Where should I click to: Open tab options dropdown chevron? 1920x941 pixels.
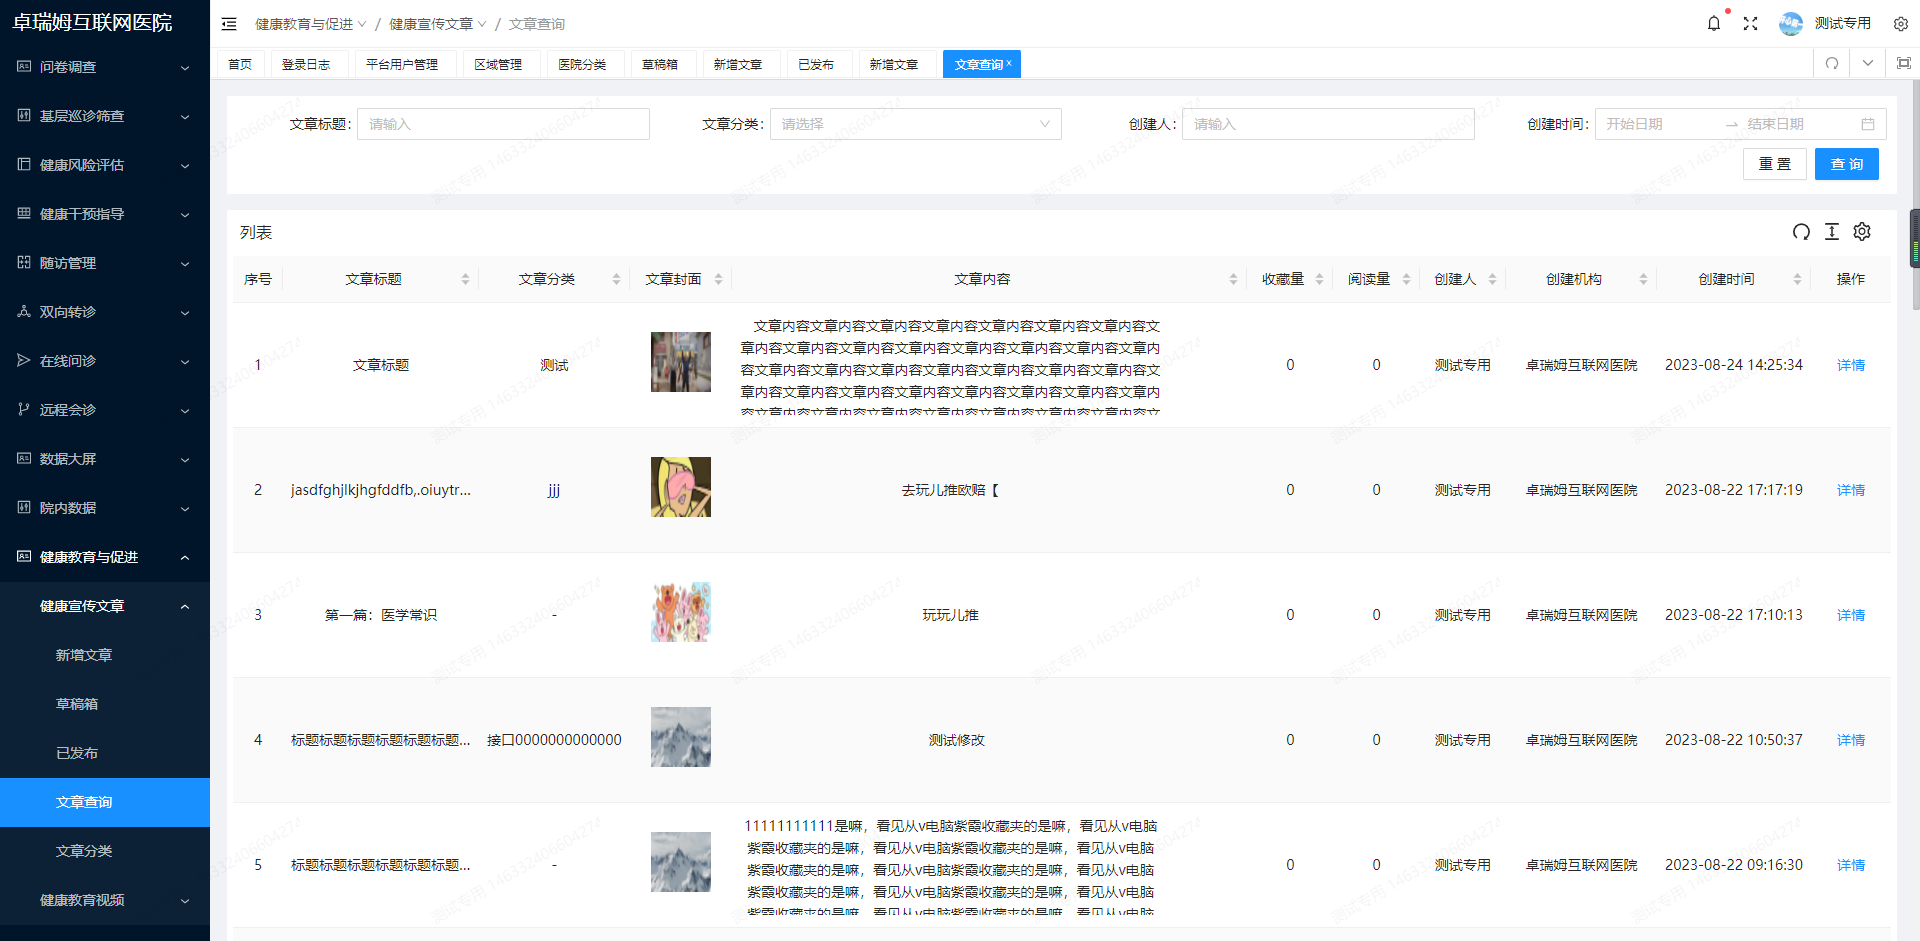pos(1868,64)
